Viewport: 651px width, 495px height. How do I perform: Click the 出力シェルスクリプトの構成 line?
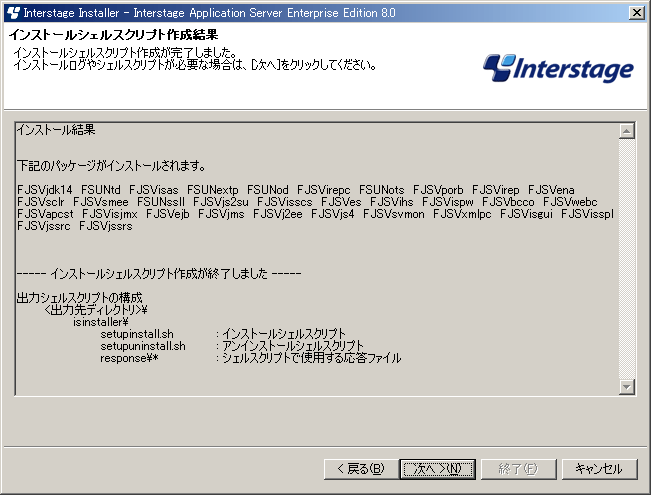tap(80, 298)
